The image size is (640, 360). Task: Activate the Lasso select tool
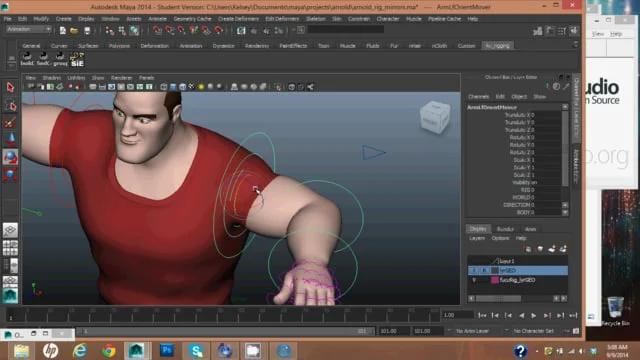tap(10, 104)
